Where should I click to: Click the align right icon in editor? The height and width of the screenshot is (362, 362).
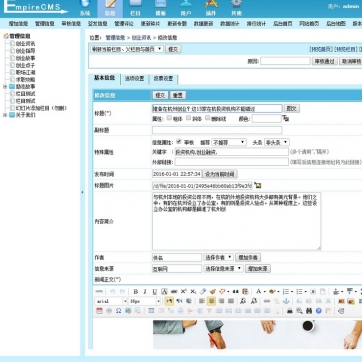[x=221, y=301]
